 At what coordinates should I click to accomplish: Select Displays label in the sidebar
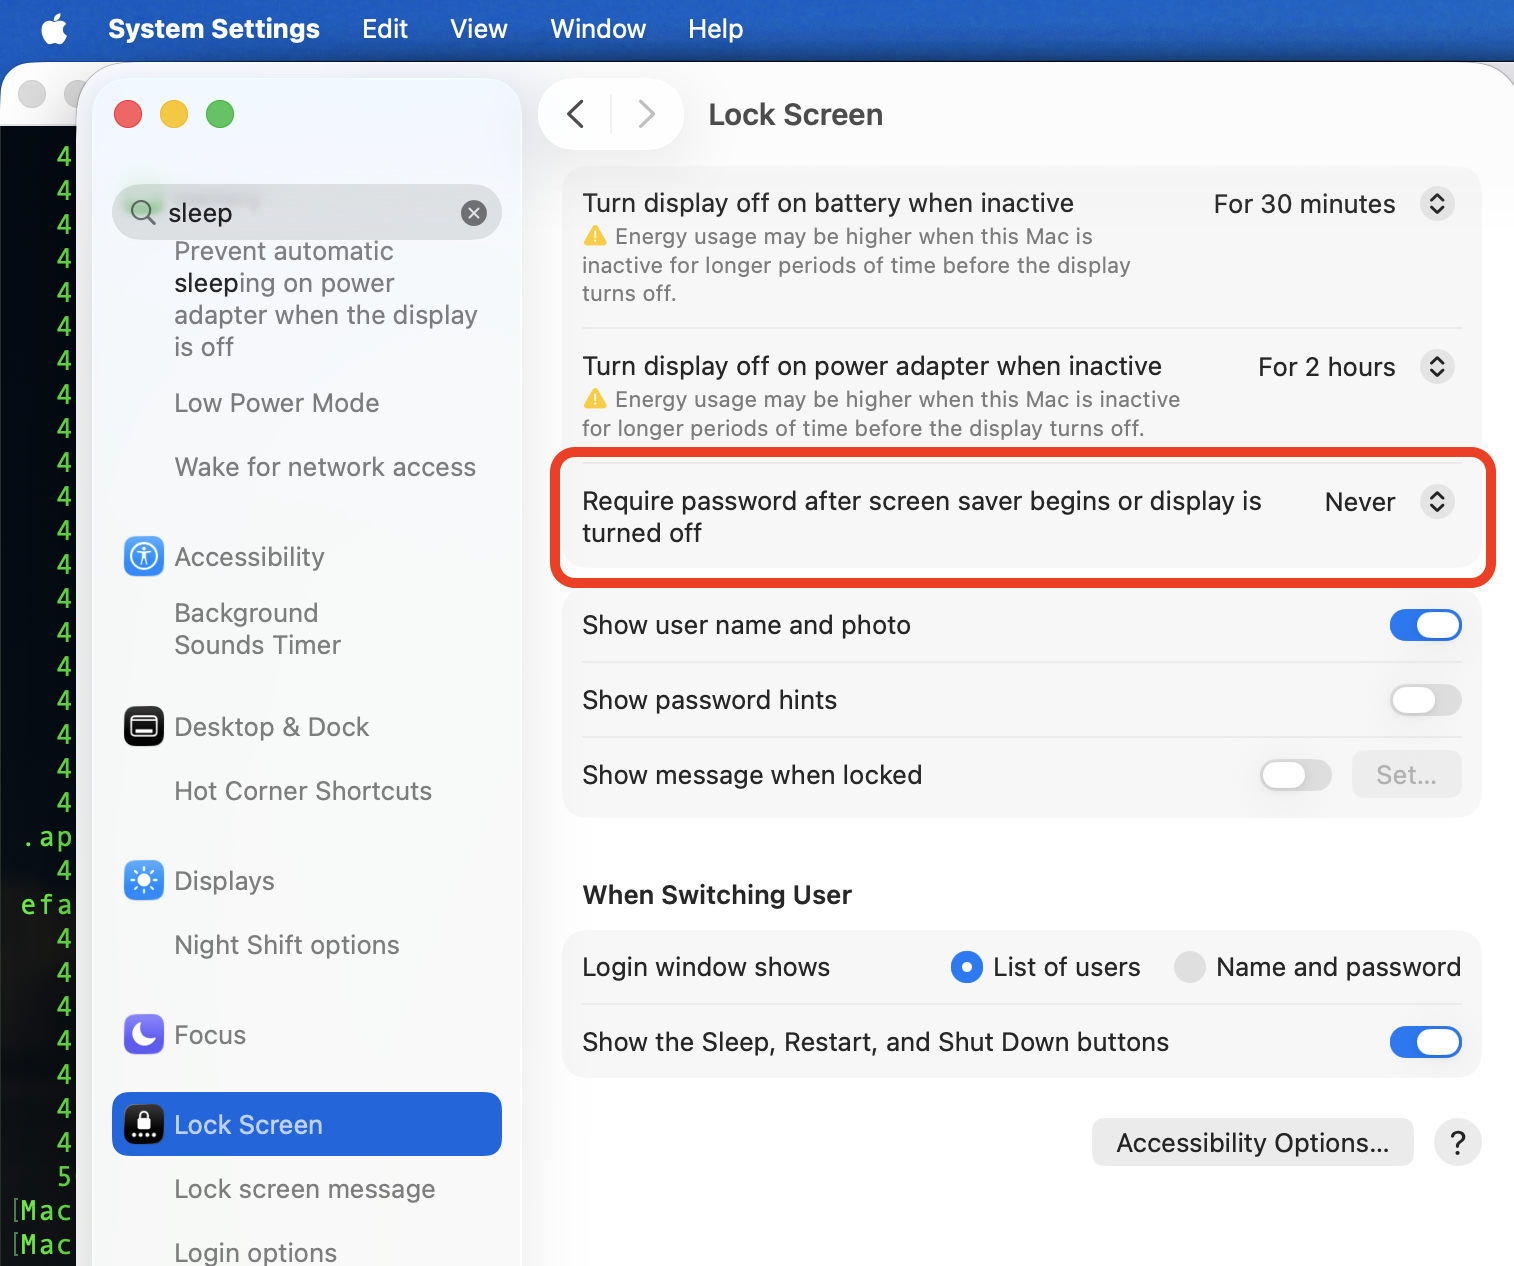(x=225, y=881)
